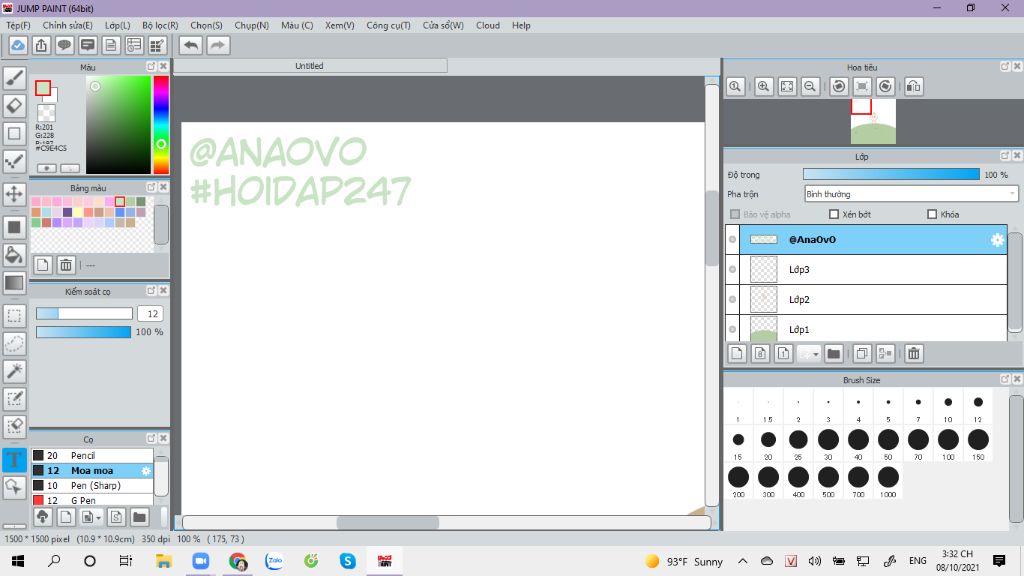1024x576 pixels.
Task: Enable the Khóa checkbox
Action: point(932,214)
